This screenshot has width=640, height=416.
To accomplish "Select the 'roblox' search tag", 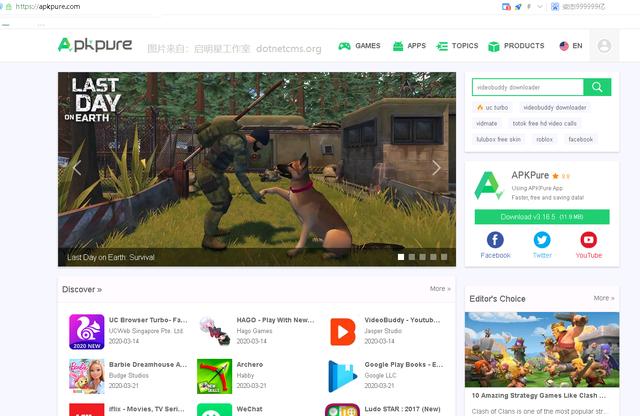I will pyautogui.click(x=544, y=139).
